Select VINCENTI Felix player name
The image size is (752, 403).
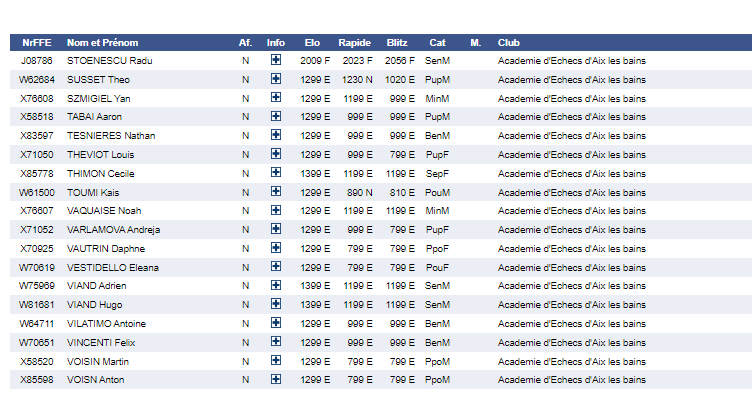[101, 342]
